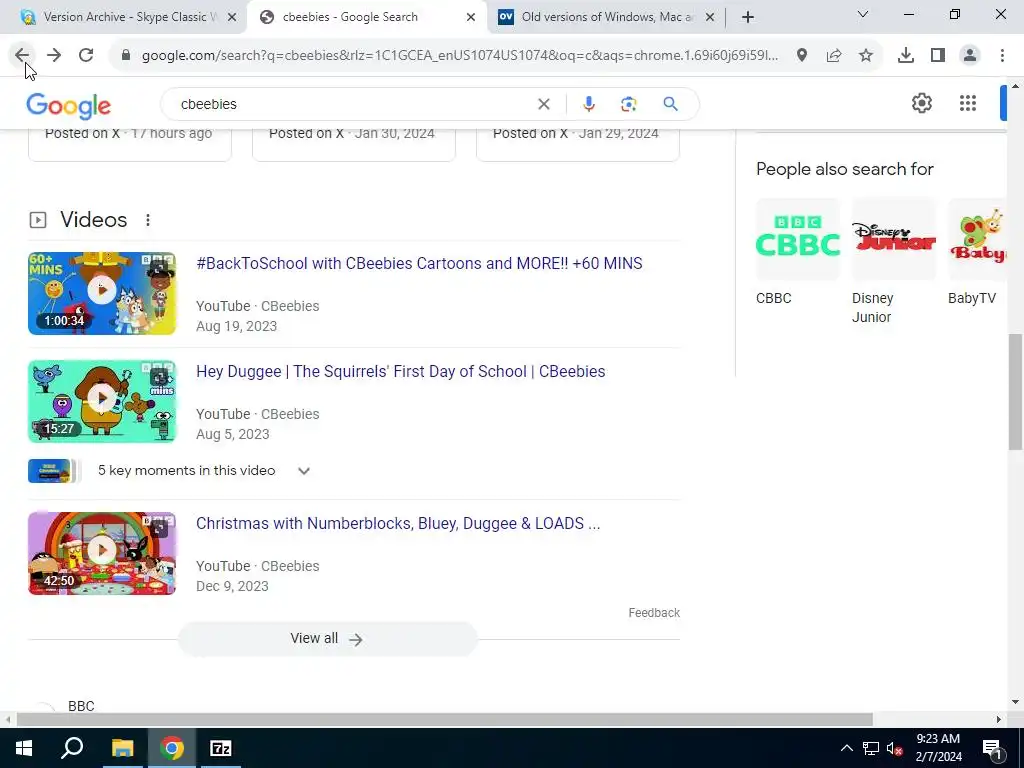1024x768 pixels.
Task: View site information lock icon
Action: pyautogui.click(x=126, y=56)
